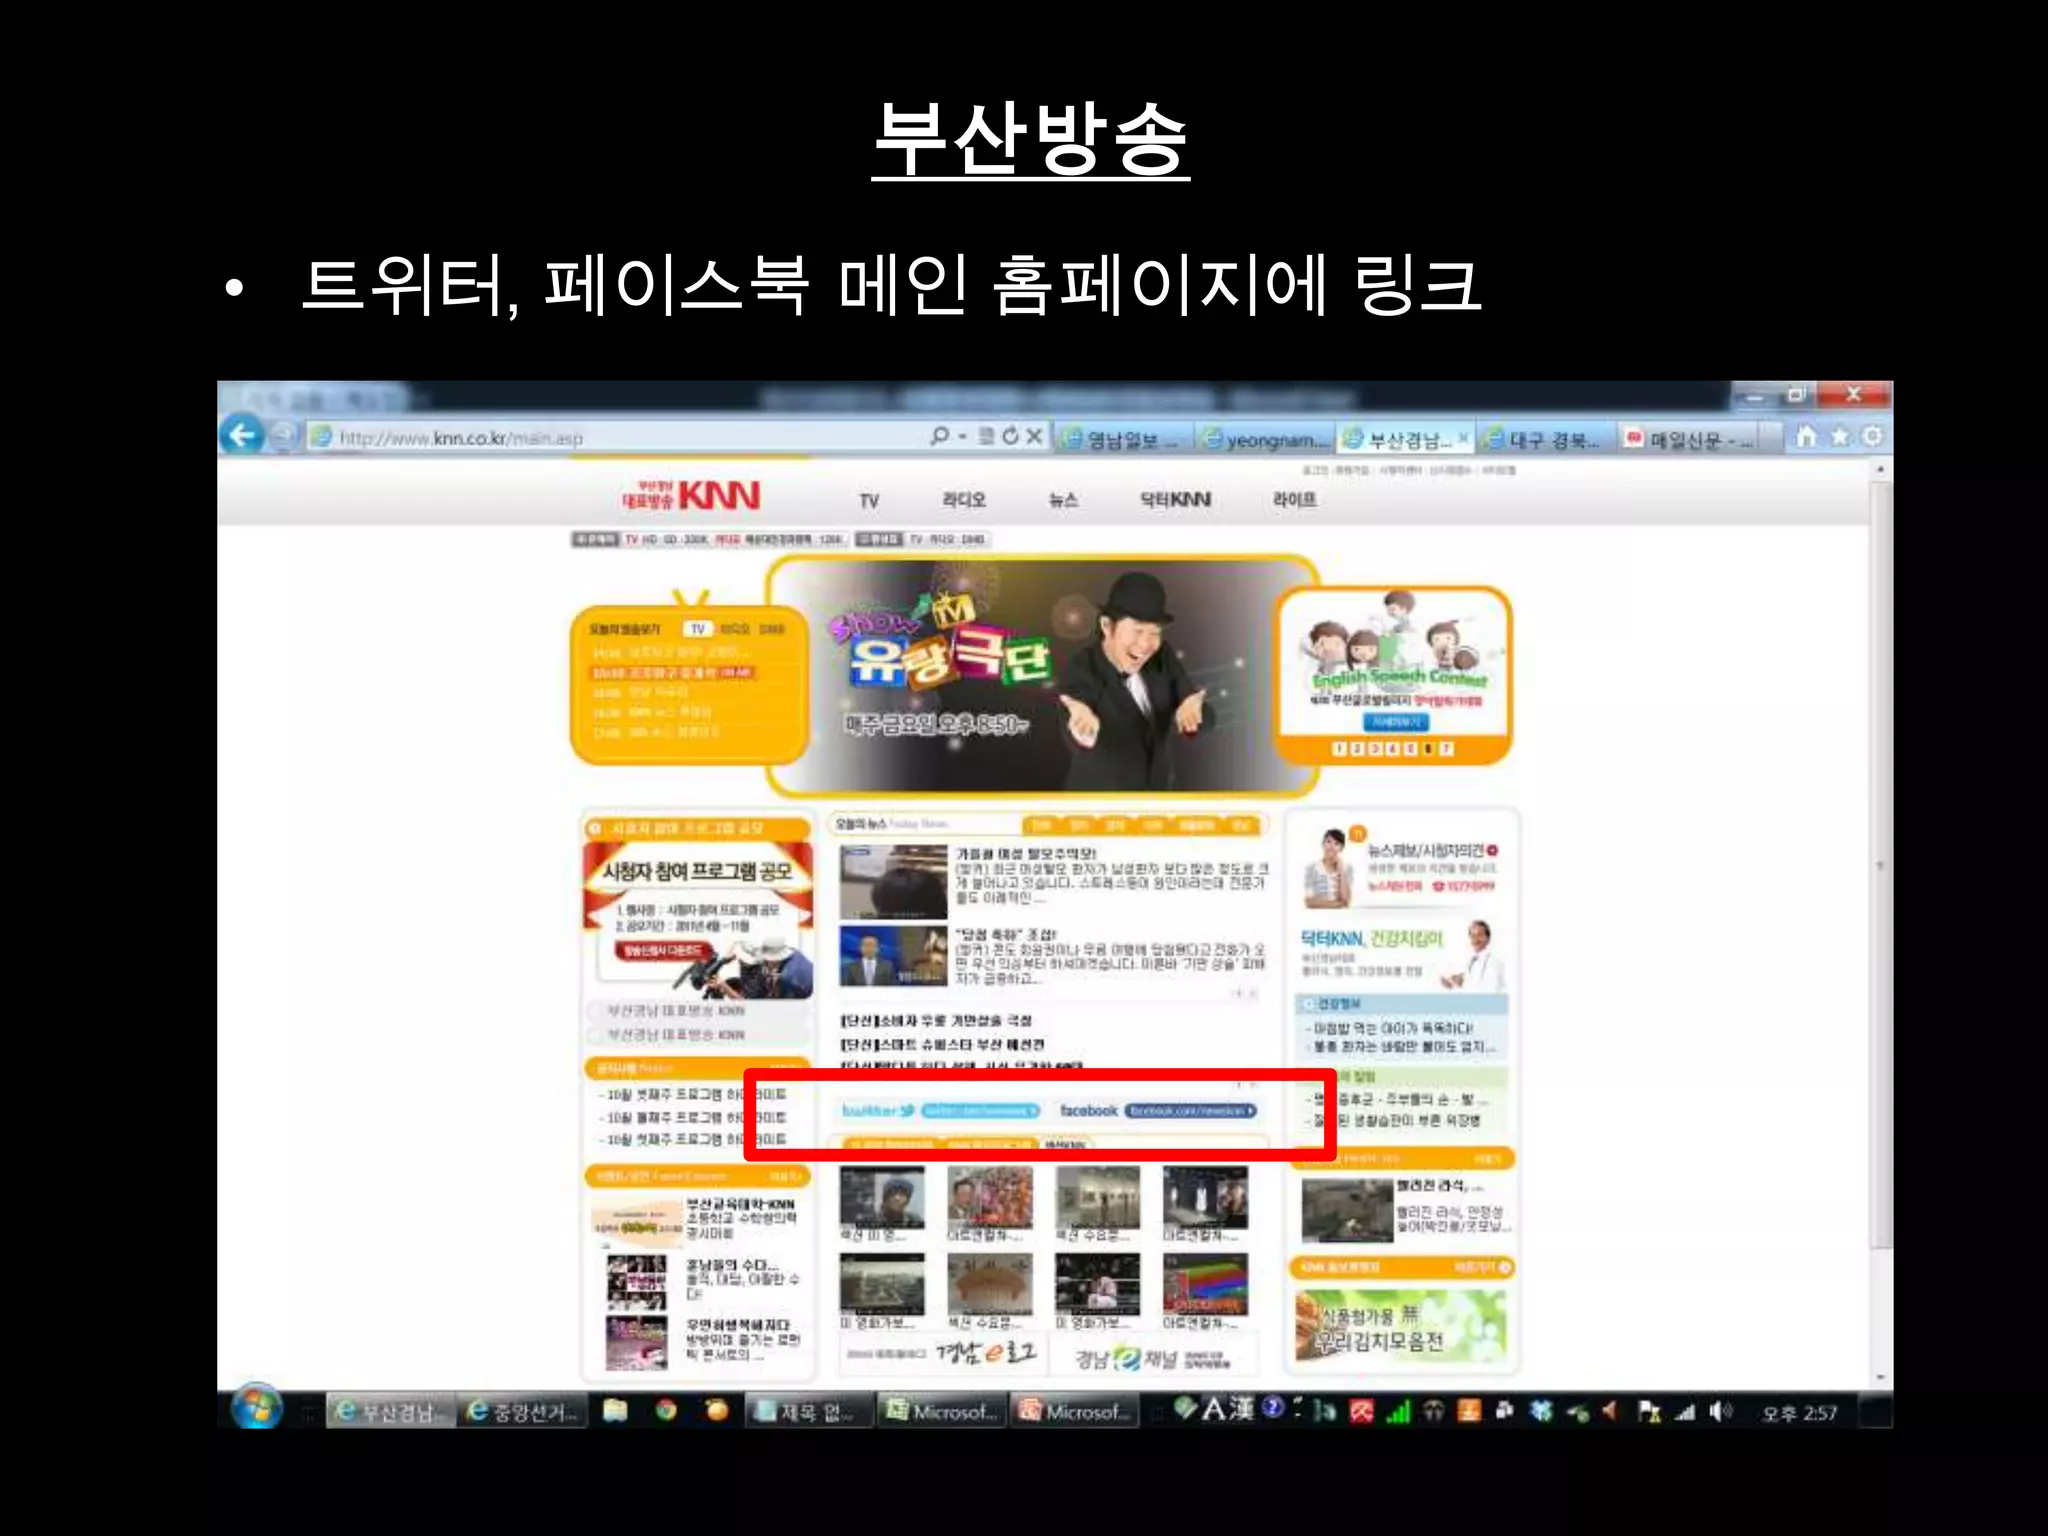
Task: Click the IME language A indicator
Action: point(1213,1409)
